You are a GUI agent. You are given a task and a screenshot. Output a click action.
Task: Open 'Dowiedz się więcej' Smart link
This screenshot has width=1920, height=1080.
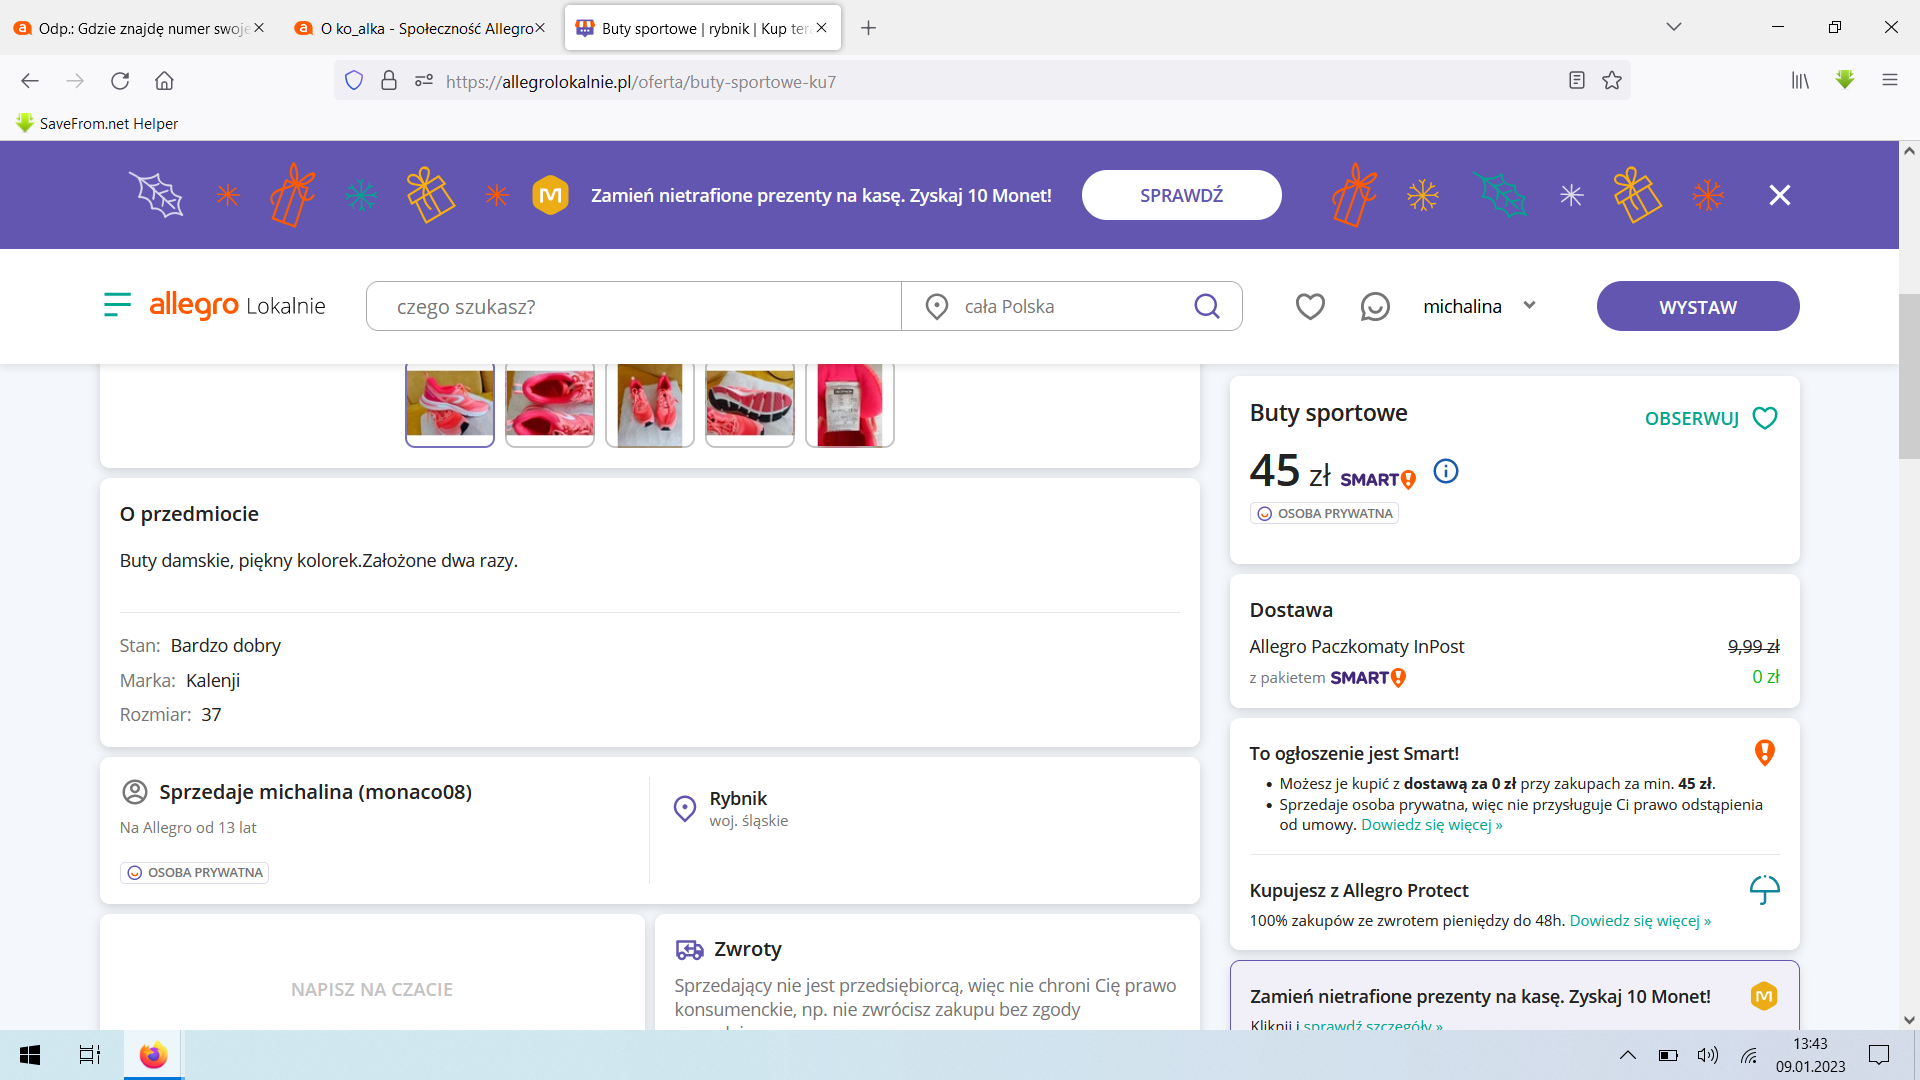tap(1431, 825)
